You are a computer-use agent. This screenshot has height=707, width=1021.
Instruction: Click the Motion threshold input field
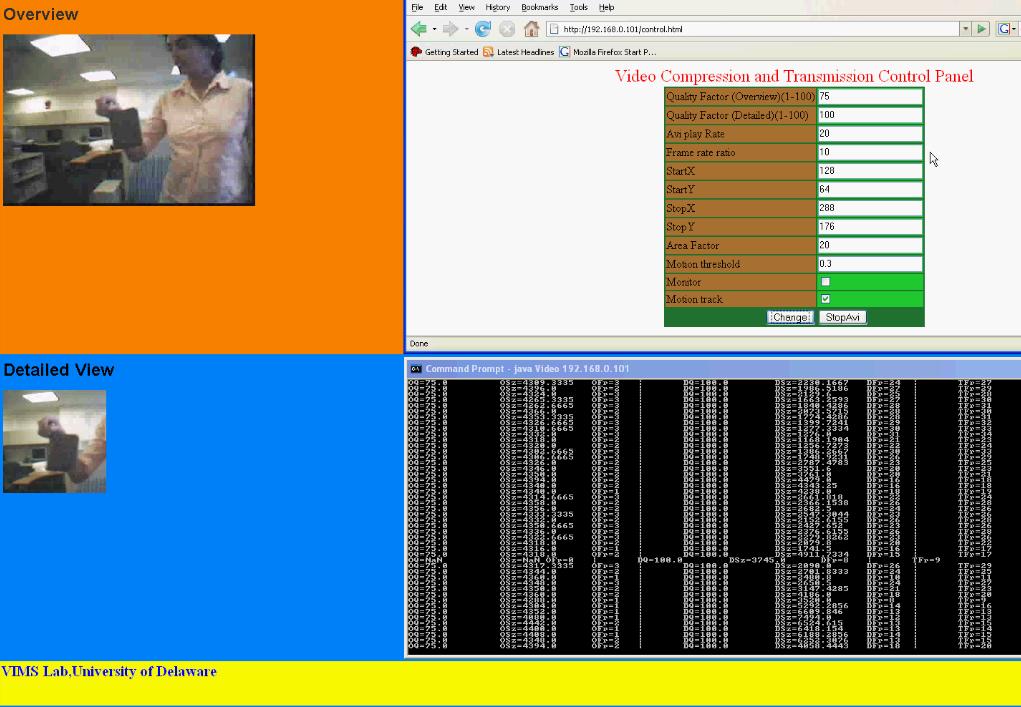click(869, 264)
